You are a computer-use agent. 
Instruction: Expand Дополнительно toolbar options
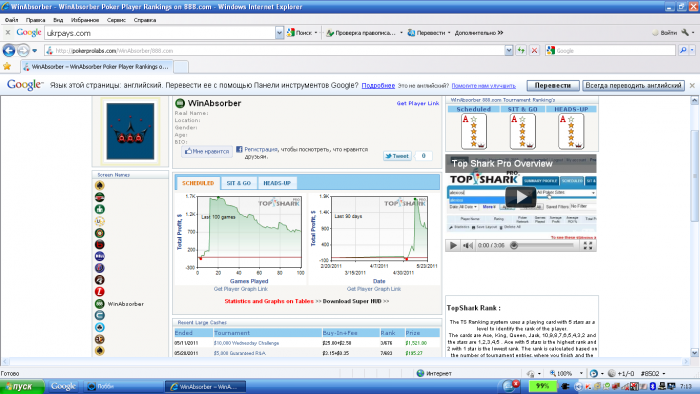[479, 33]
